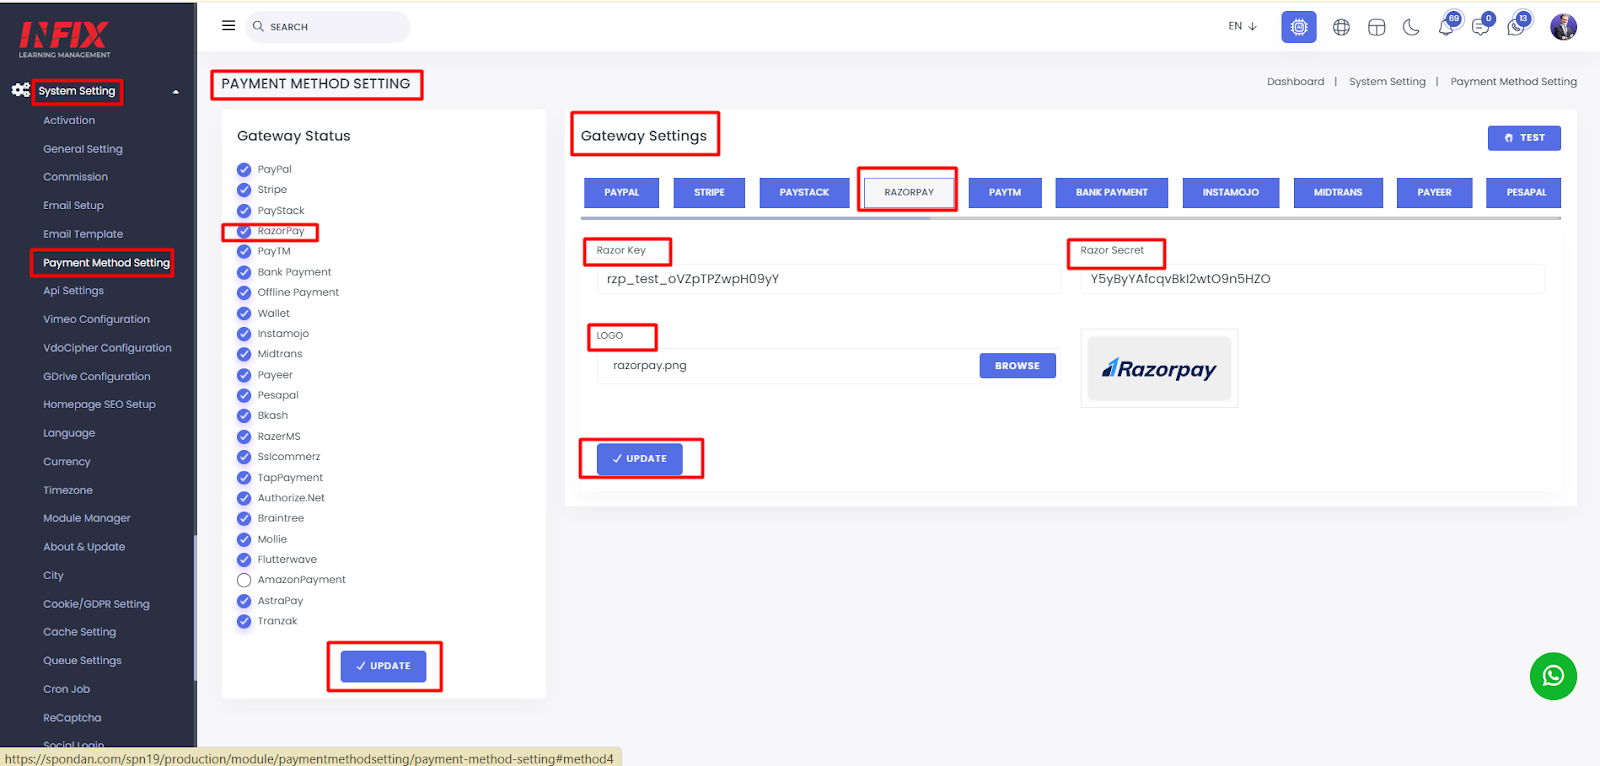
Task: Click BROWSE to choose logo file
Action: [x=1017, y=366]
